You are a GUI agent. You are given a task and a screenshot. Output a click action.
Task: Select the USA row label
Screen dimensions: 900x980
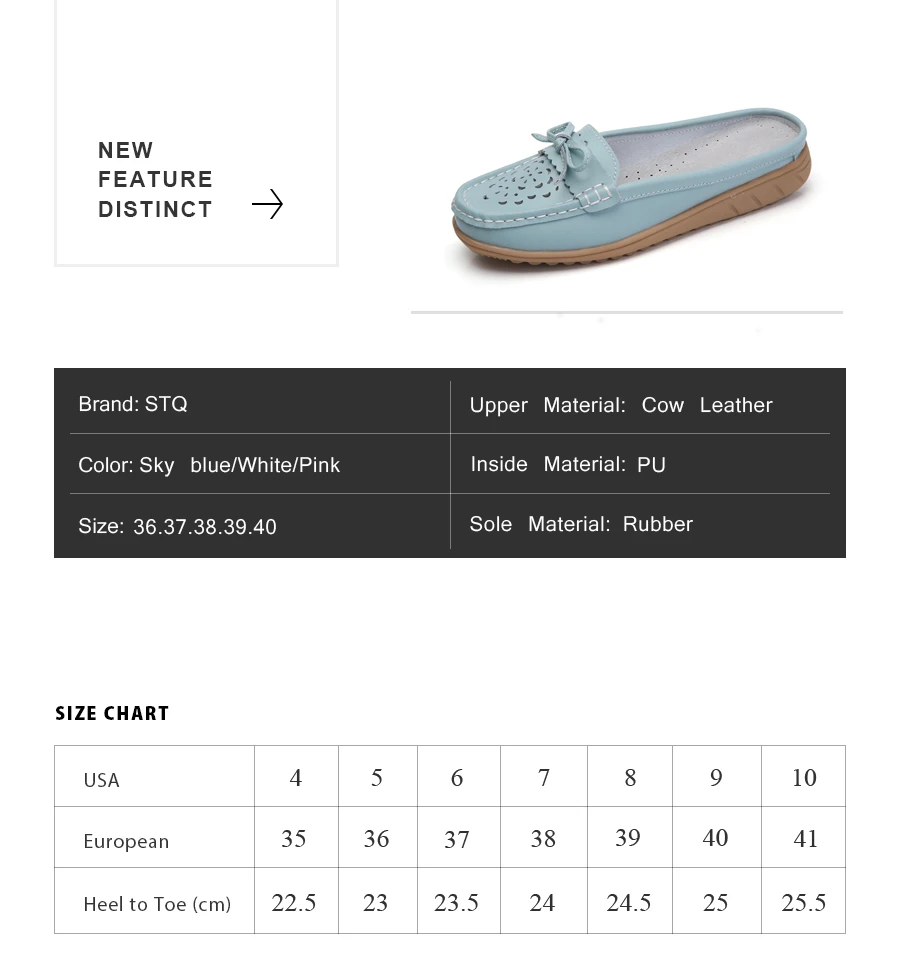coord(101,780)
